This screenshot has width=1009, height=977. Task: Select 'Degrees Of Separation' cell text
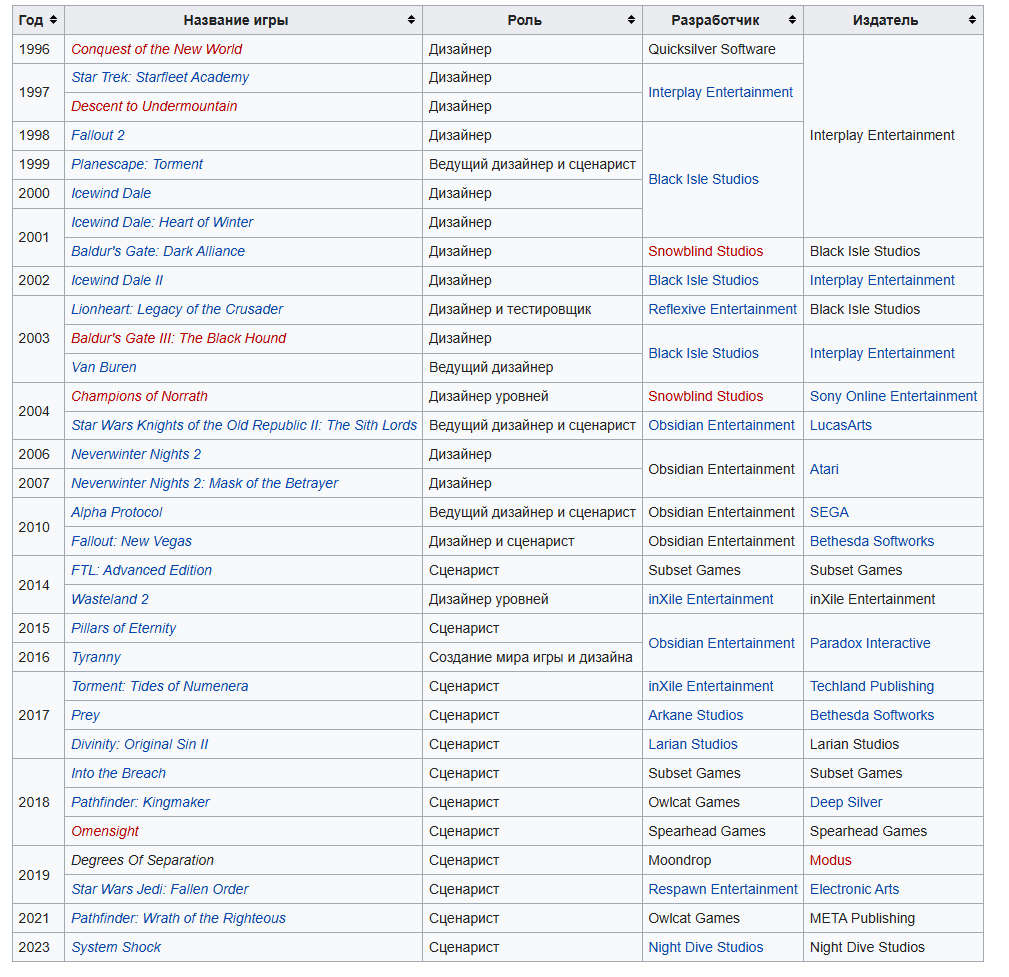click(x=142, y=859)
